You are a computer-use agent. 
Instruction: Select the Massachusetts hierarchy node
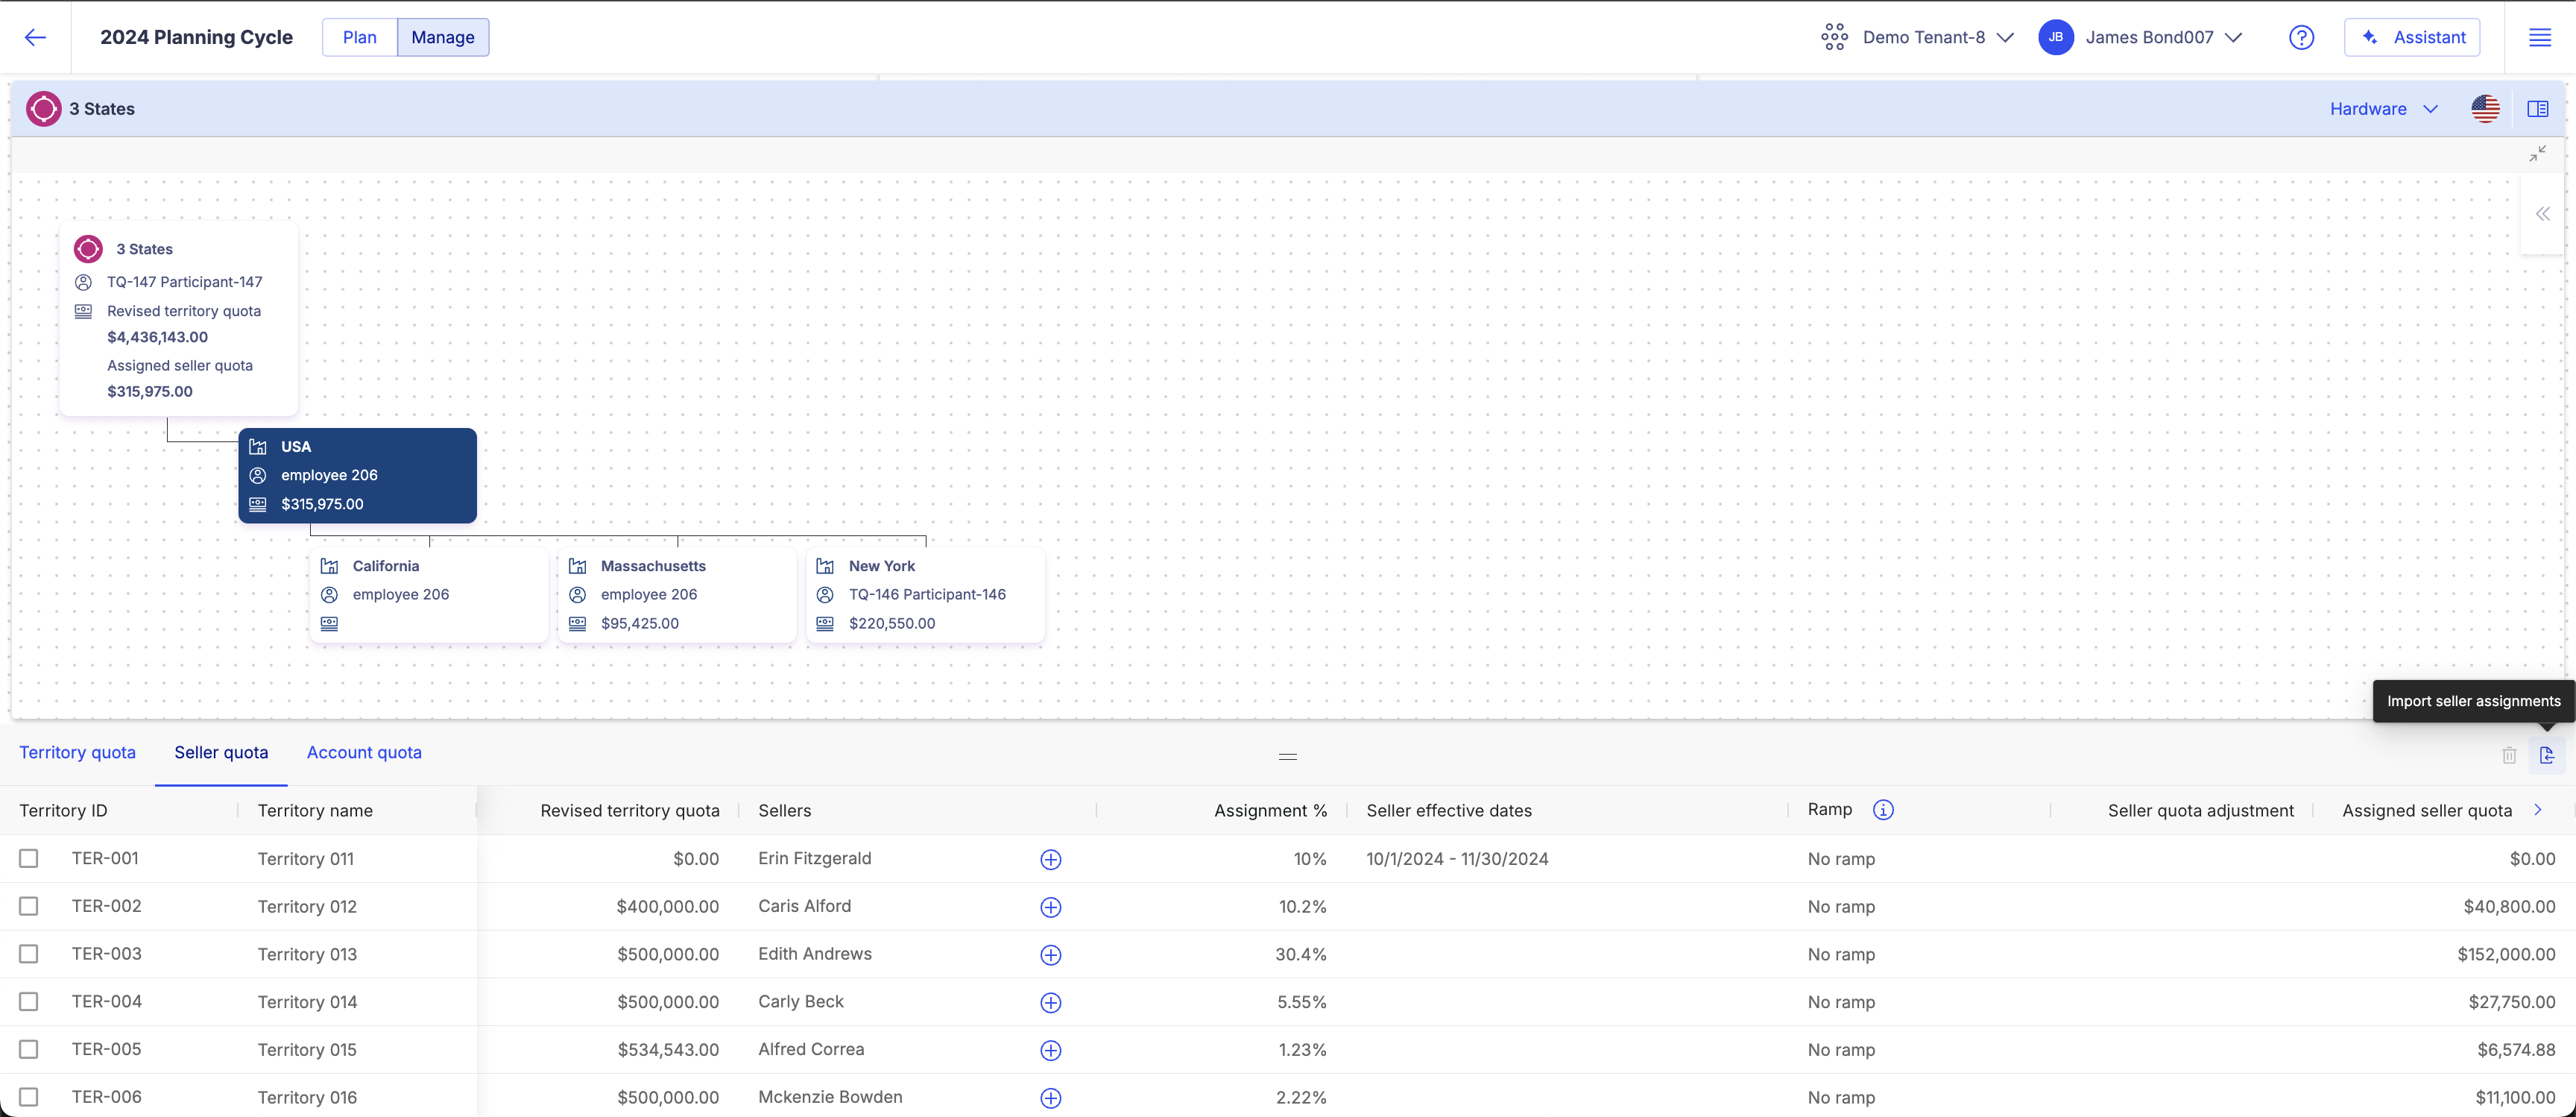(677, 595)
